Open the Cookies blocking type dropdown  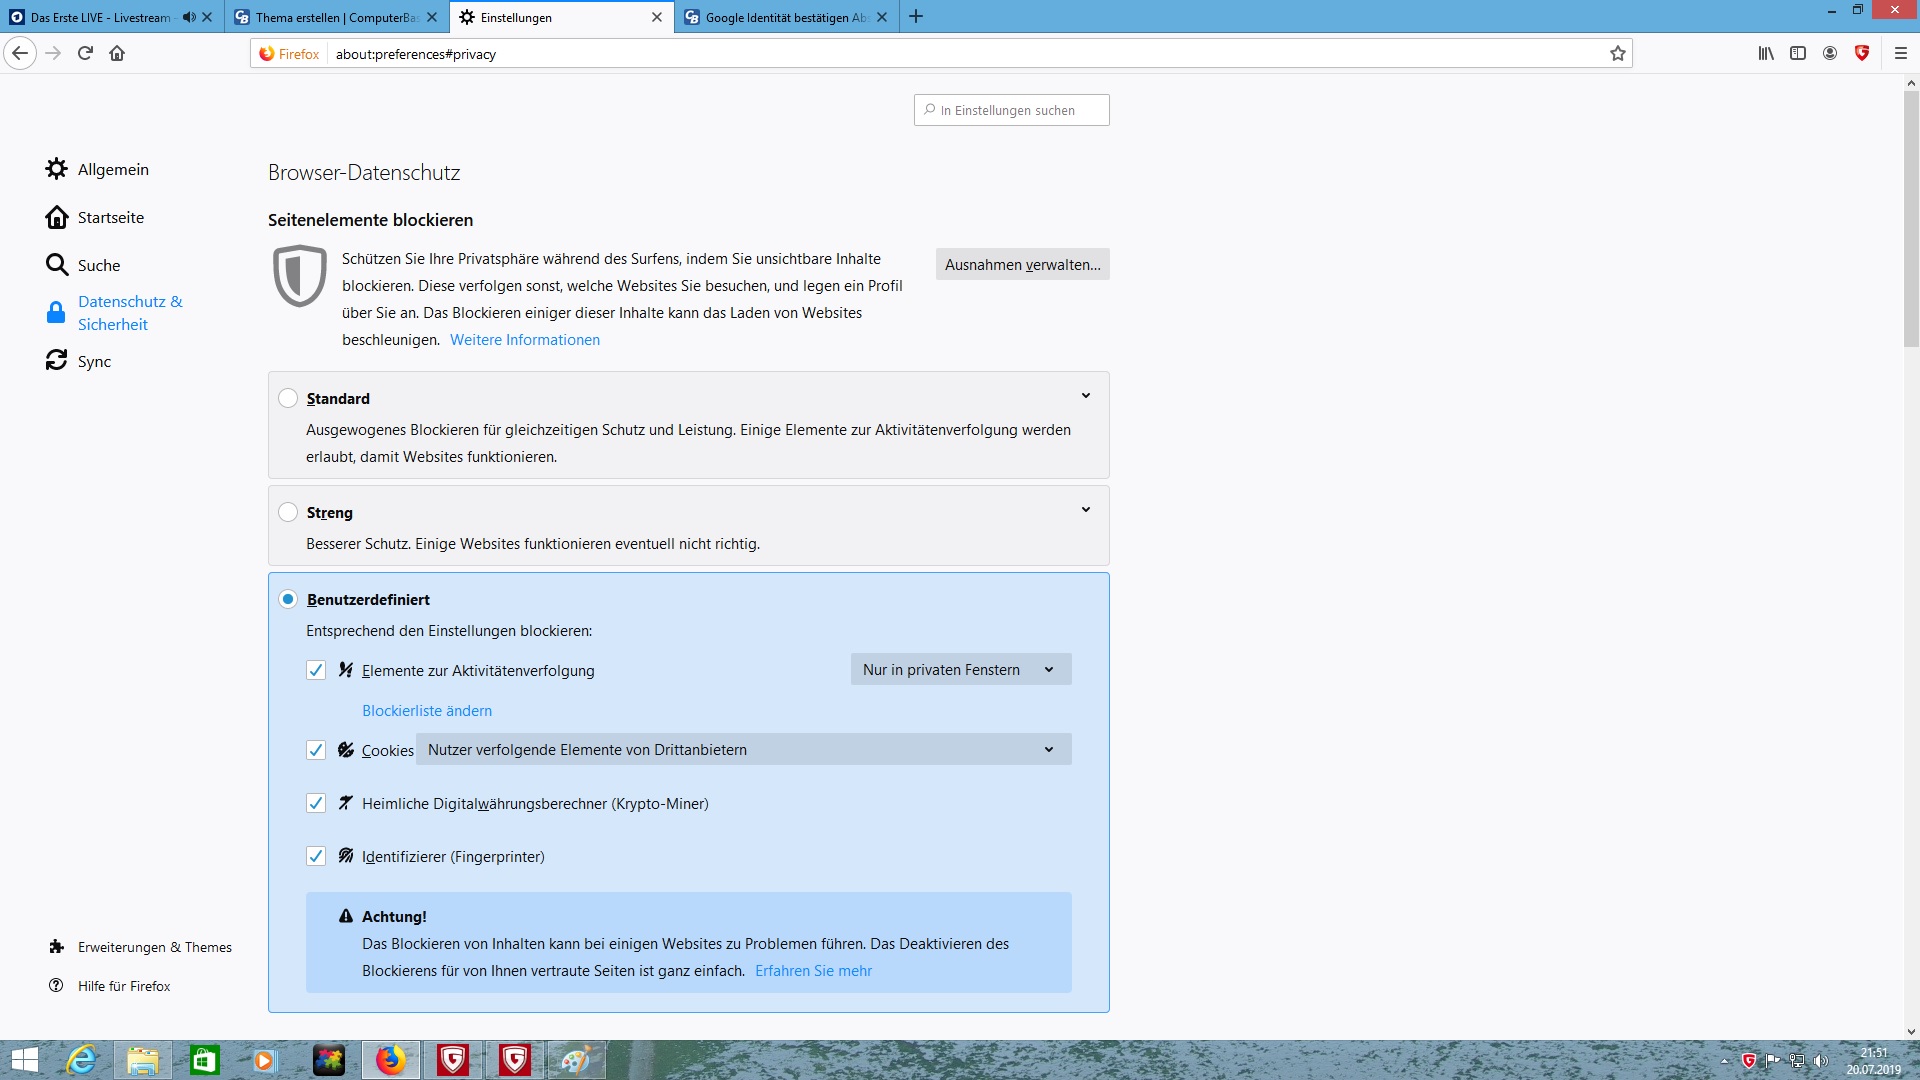743,749
